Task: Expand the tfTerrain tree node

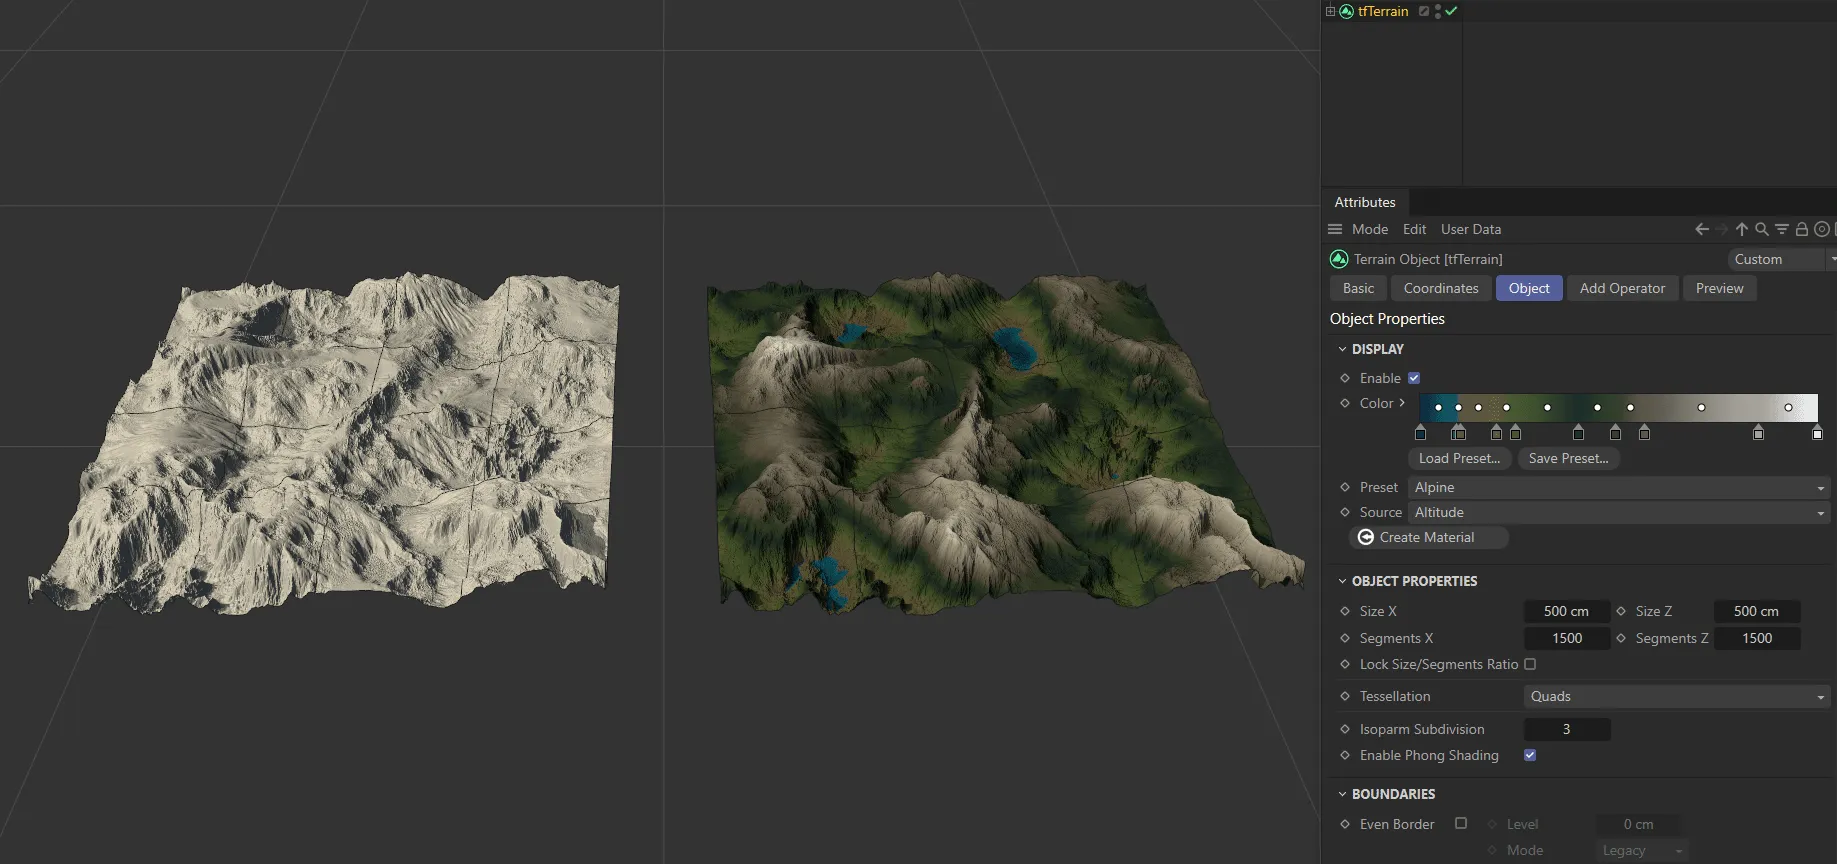Action: [x=1330, y=12]
